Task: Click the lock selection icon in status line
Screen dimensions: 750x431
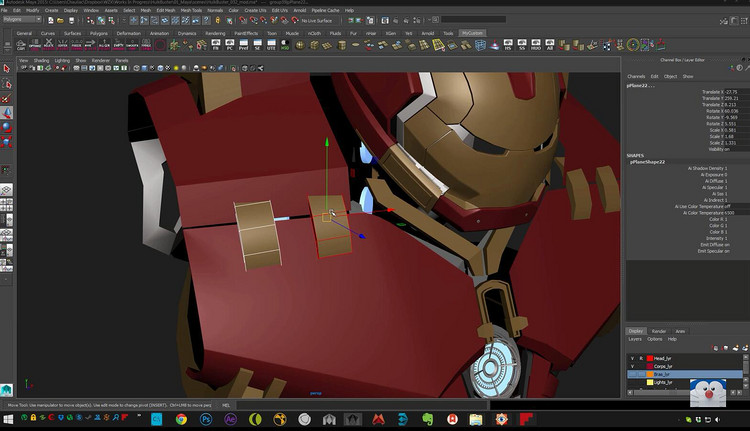Action: click(218, 20)
